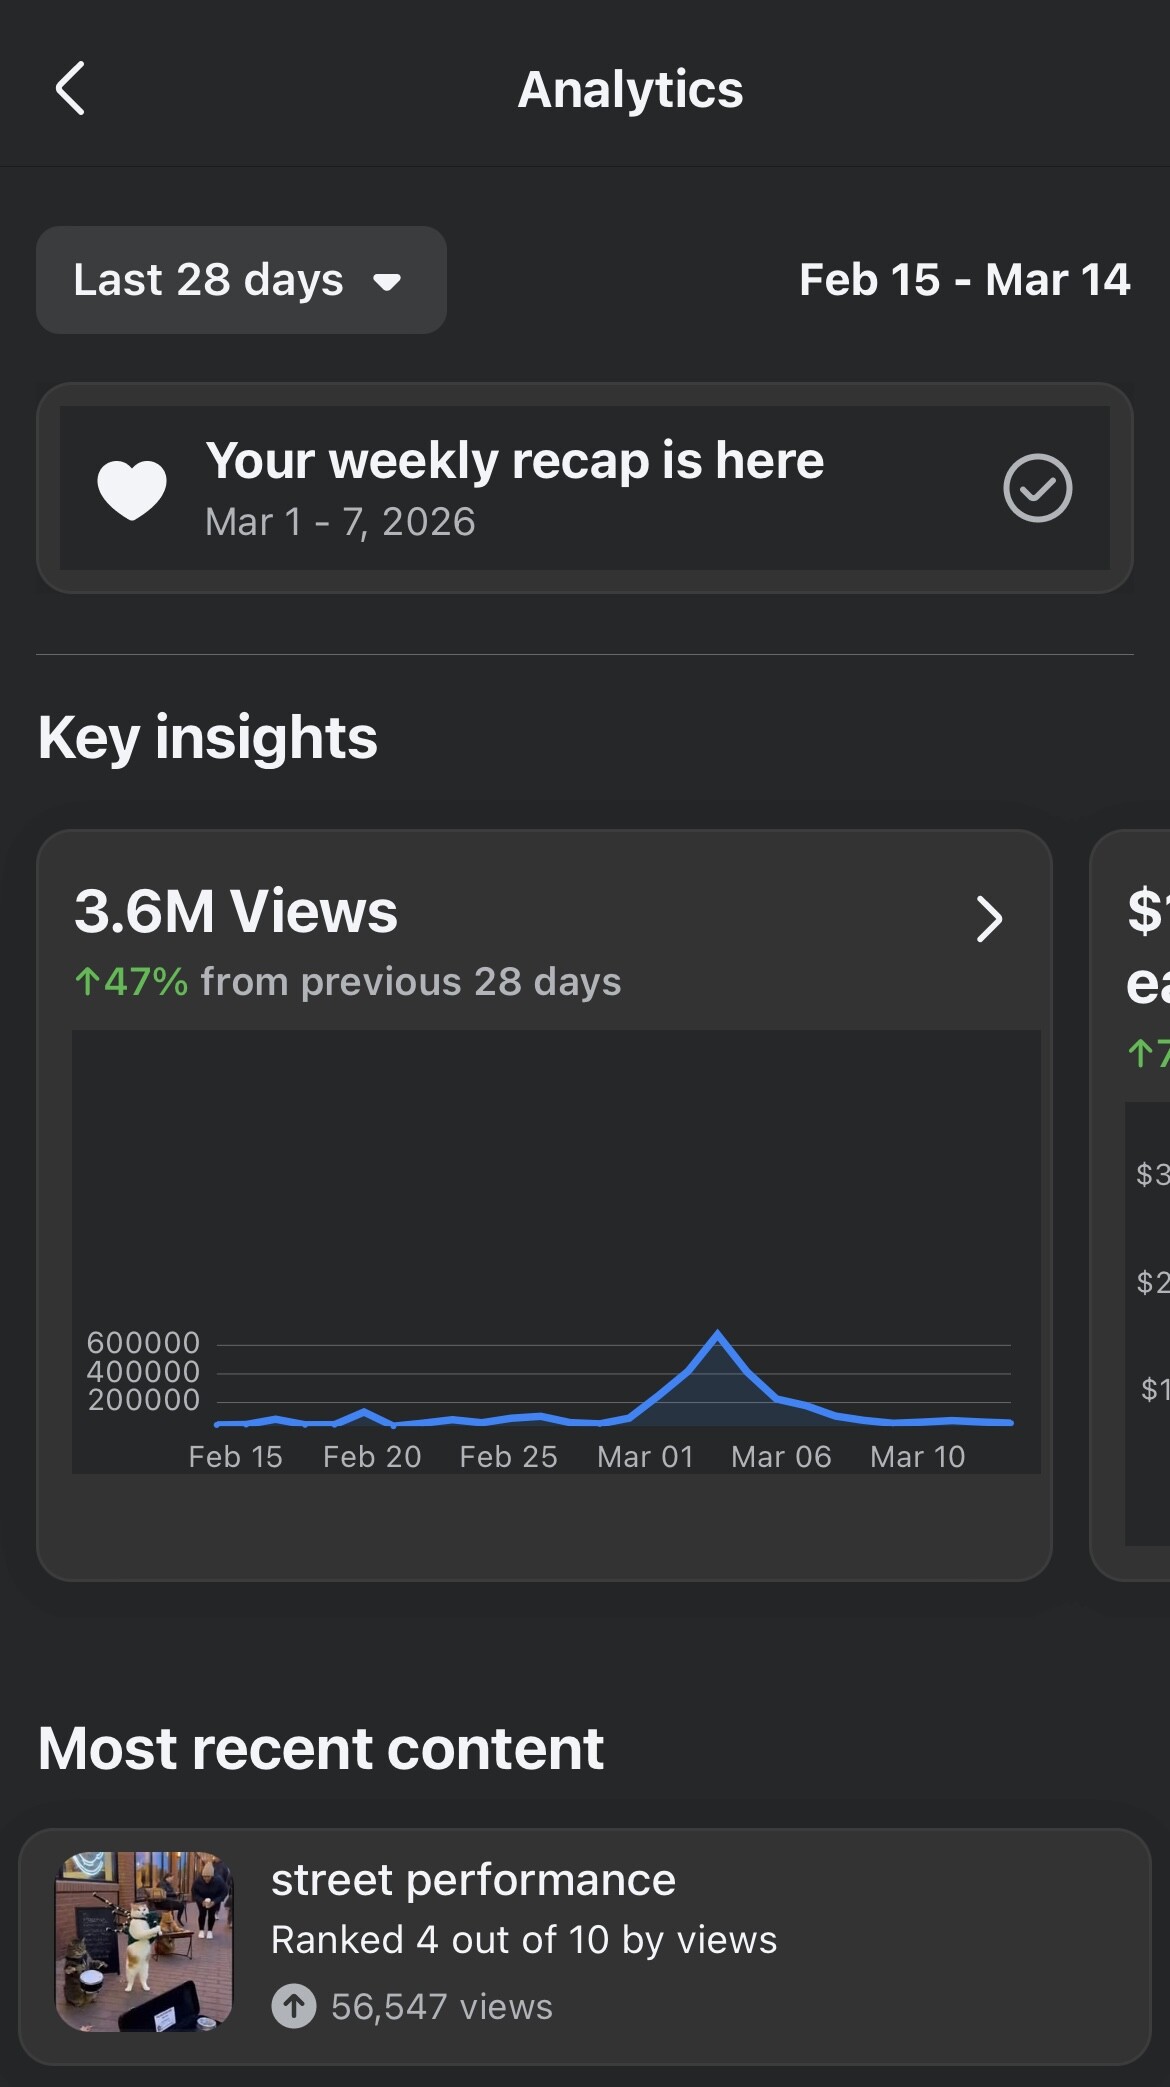
Task: Expand Views details with the chevron arrow
Action: pyautogui.click(x=988, y=919)
